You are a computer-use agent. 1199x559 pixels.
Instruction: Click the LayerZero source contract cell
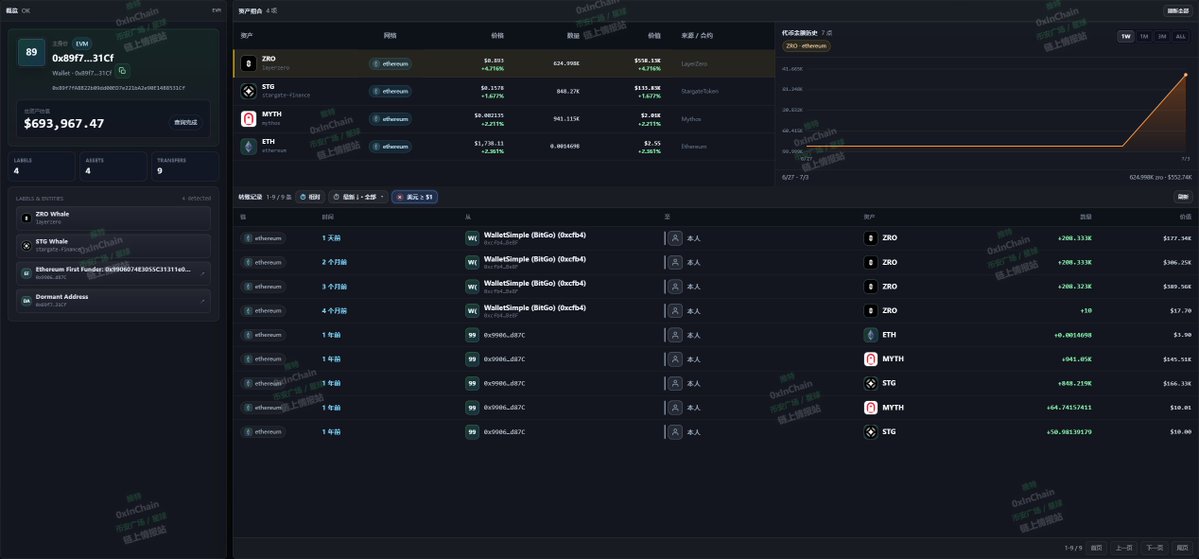[694, 63]
